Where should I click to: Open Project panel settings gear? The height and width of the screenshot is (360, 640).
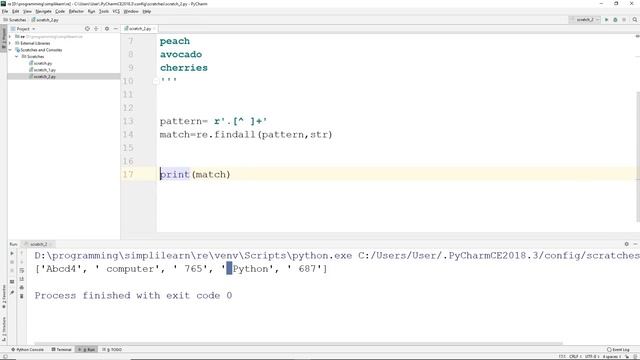coord(107,29)
